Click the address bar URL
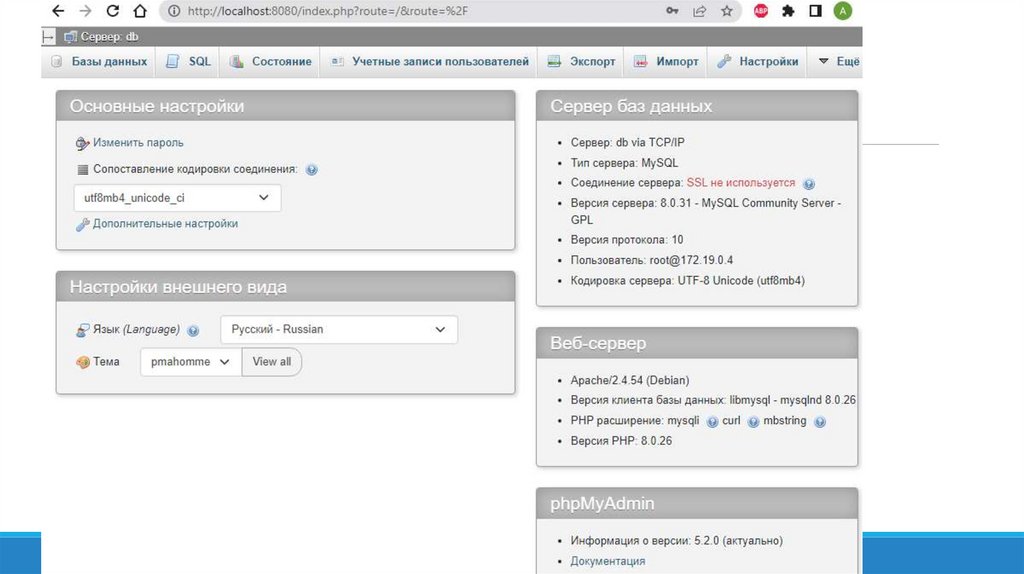This screenshot has height=574, width=1024. 328,11
